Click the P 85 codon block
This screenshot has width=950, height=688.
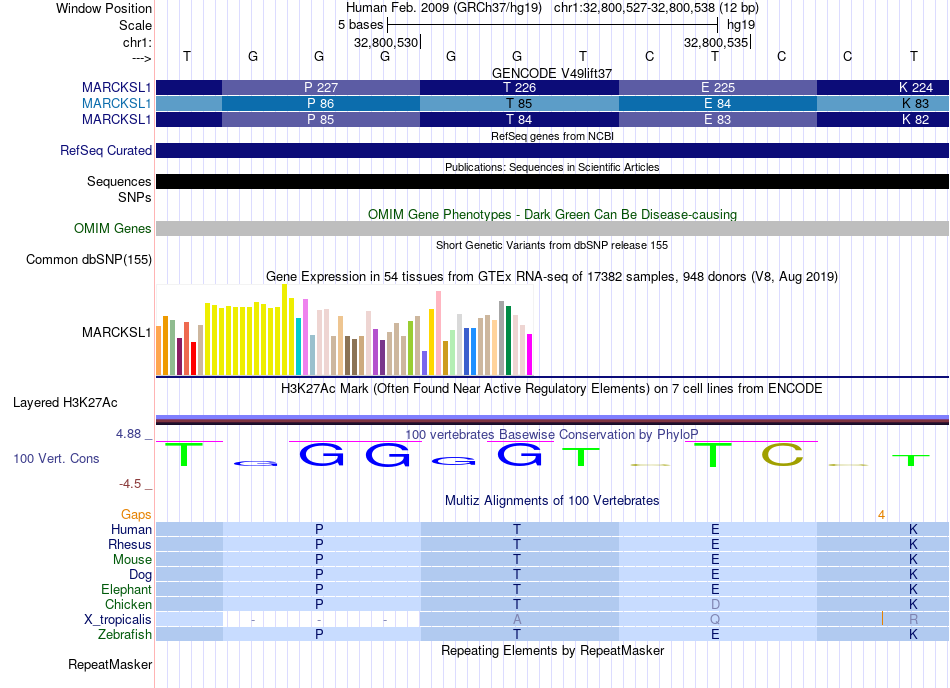point(321,119)
